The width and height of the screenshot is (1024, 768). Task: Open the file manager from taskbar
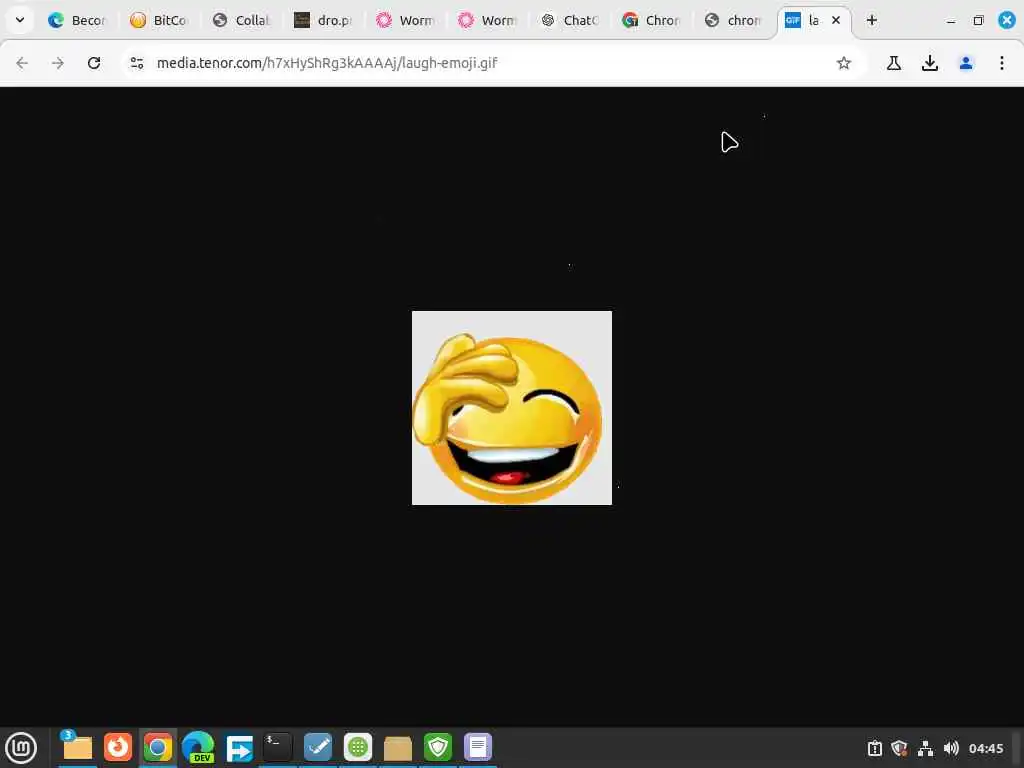77,746
